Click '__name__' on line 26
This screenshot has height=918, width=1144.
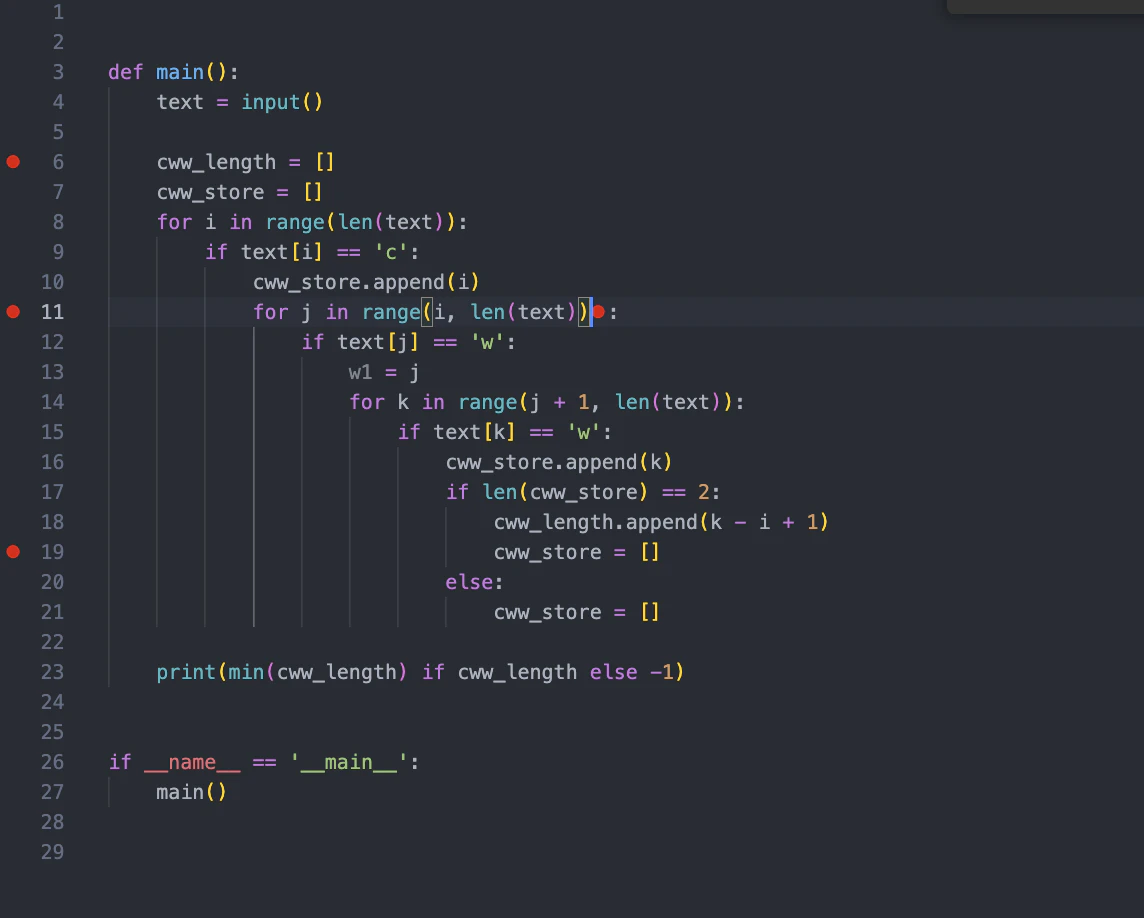pyautogui.click(x=192, y=763)
